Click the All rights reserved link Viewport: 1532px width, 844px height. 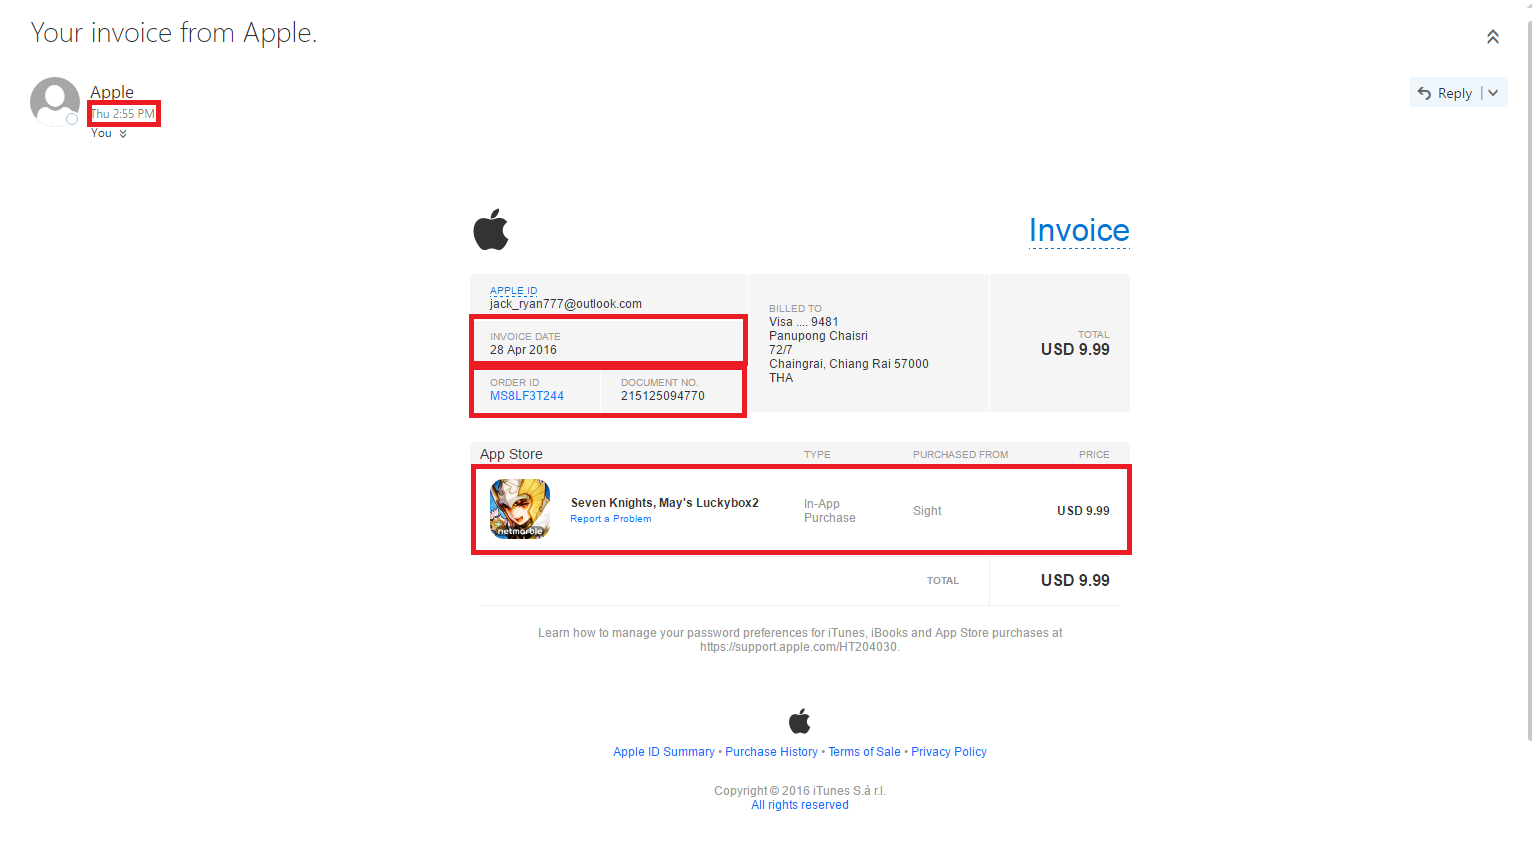[800, 805]
